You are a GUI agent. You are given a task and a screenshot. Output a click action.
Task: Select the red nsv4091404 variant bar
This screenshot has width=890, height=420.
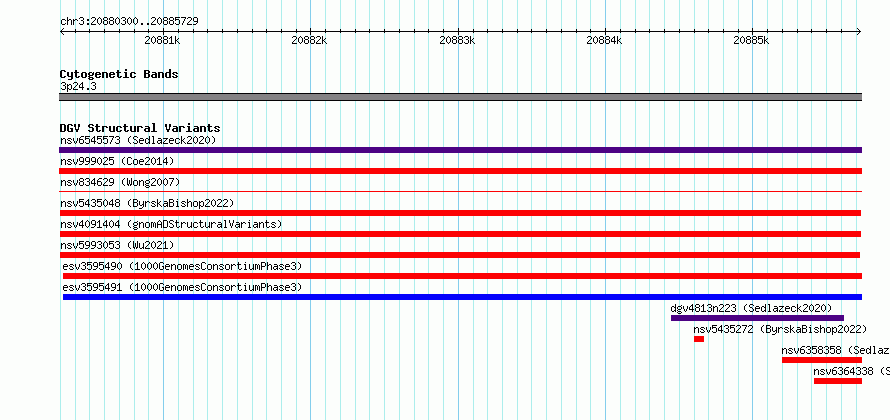point(460,234)
